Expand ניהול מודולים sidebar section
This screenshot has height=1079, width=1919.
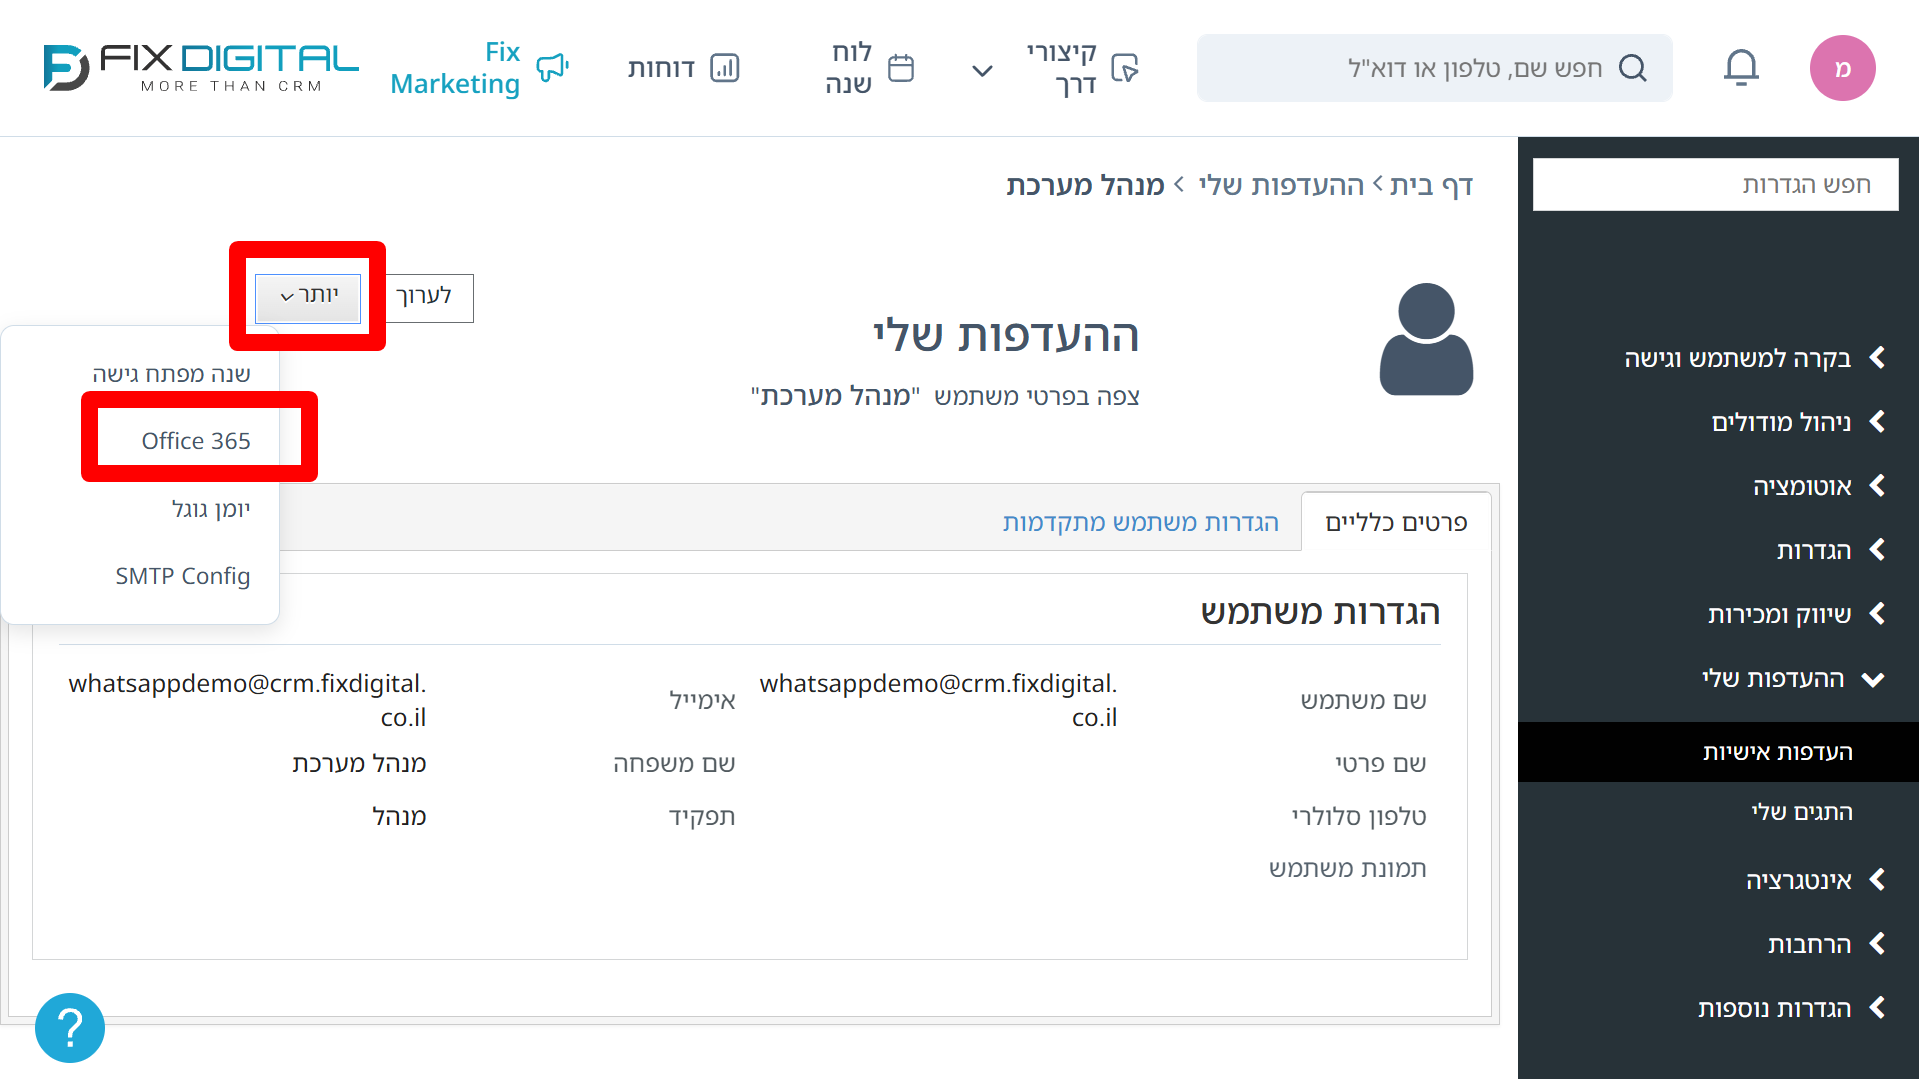pos(1798,422)
